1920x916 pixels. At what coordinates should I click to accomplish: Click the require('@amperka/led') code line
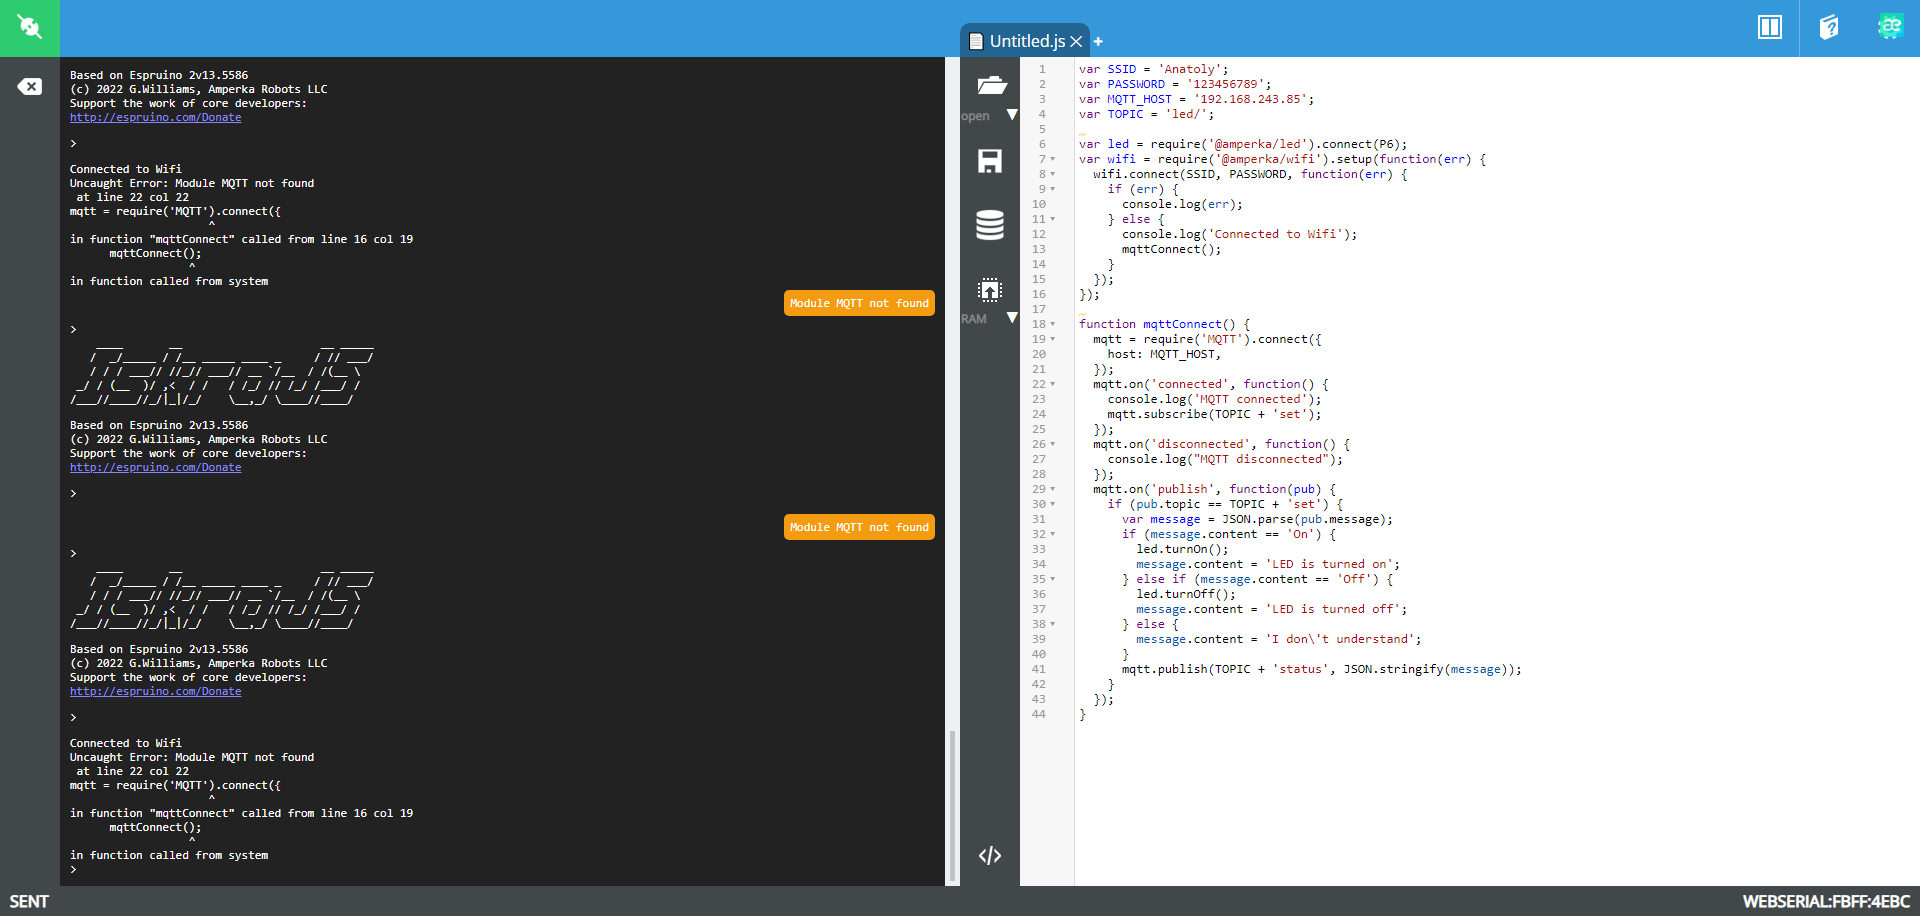[1243, 144]
